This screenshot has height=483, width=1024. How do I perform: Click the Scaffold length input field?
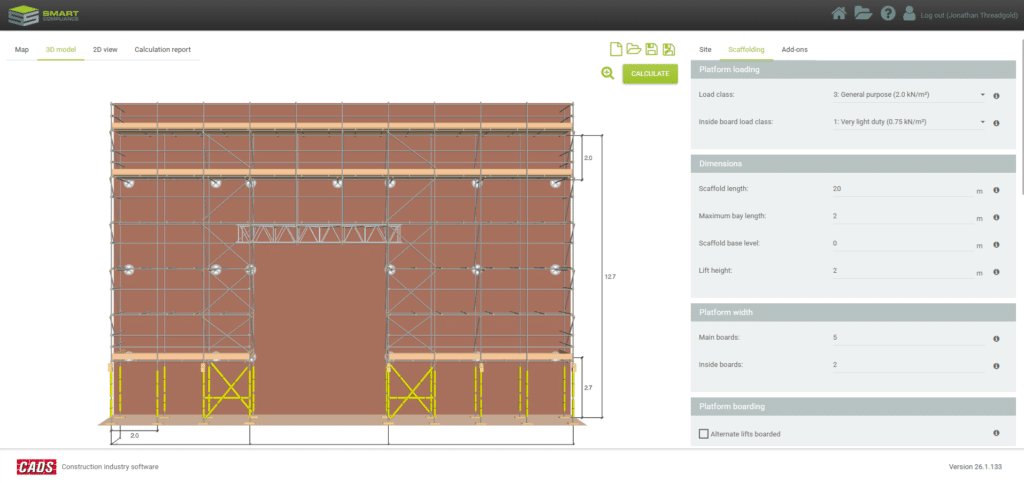click(x=902, y=189)
